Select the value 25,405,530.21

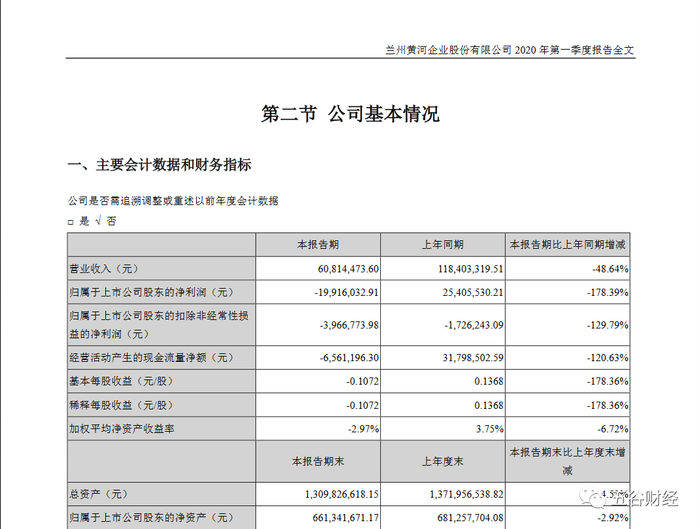click(473, 292)
